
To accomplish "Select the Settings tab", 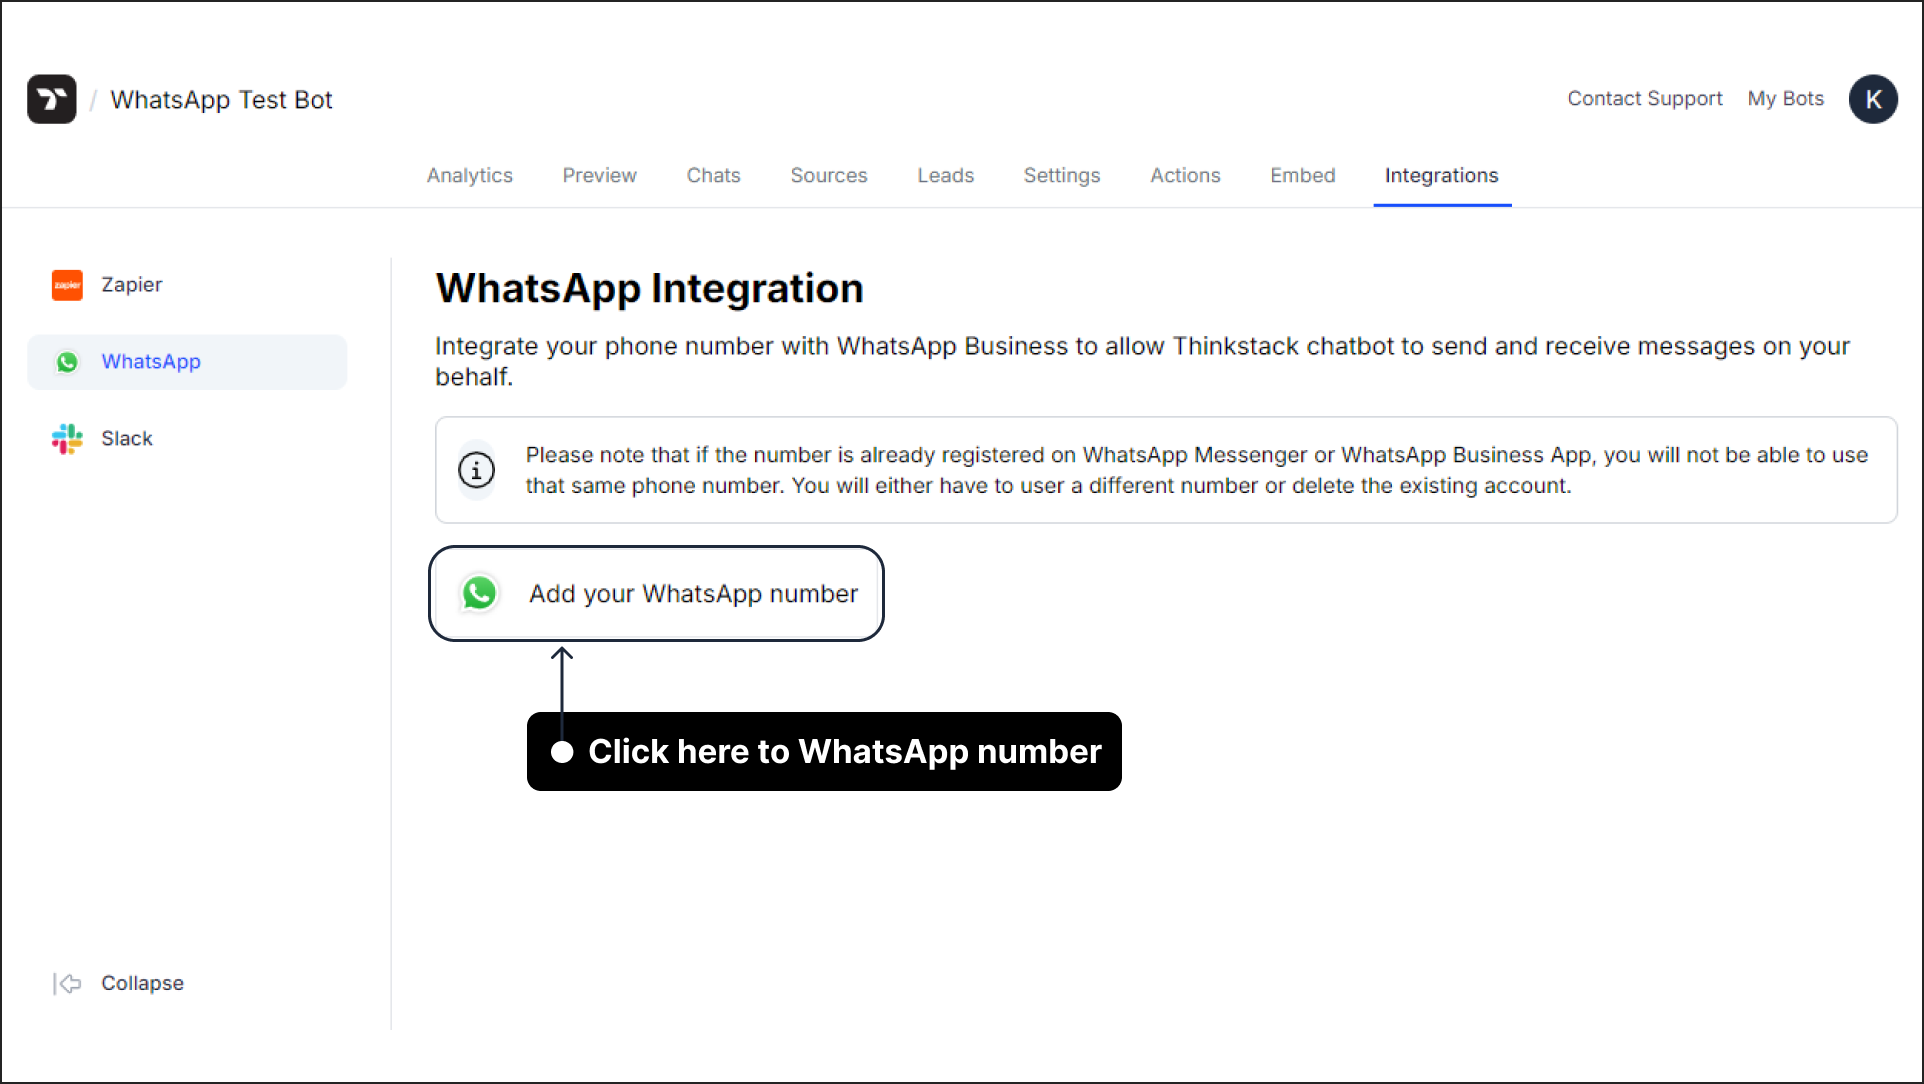I will 1061,174.
